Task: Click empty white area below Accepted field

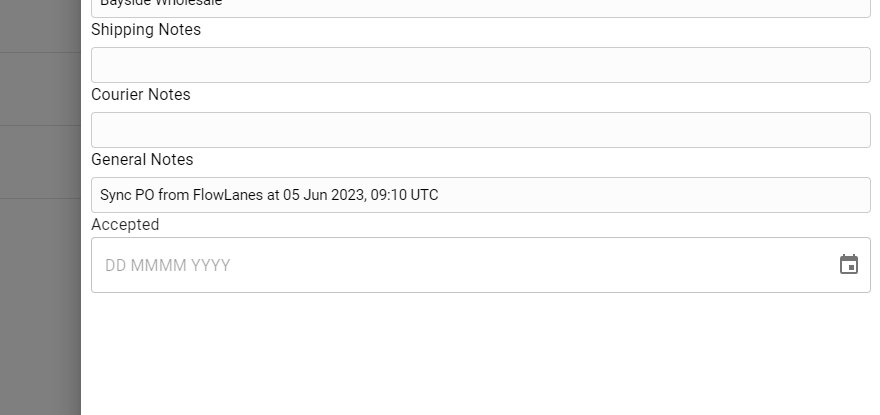Action: coord(480,354)
